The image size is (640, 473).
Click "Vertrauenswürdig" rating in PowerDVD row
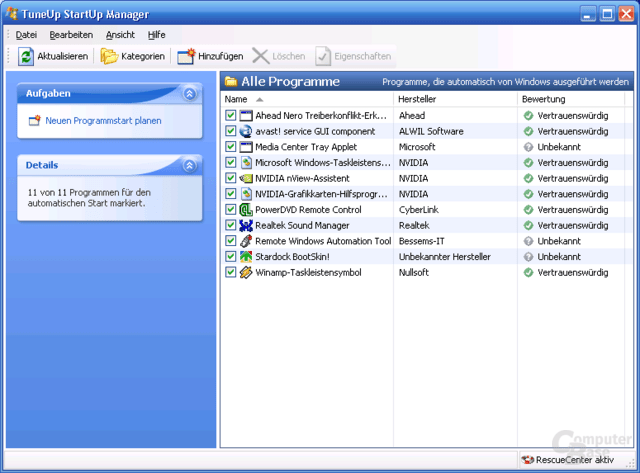pyautogui.click(x=573, y=210)
